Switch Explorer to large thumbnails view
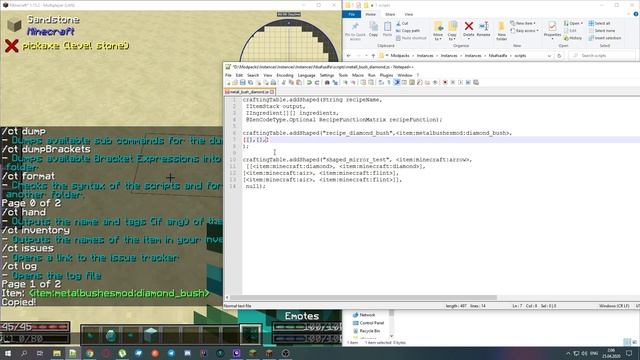640x360 pixels. tap(635, 342)
